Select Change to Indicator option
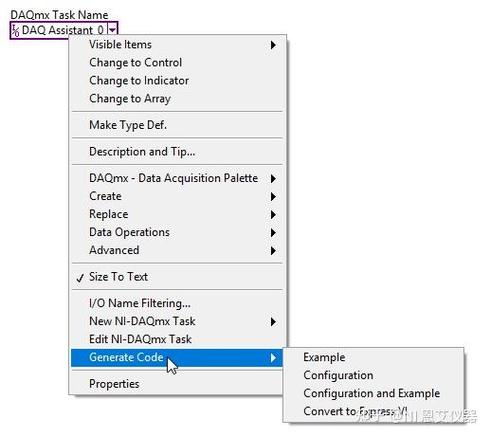The height and width of the screenshot is (437, 490). 177,81
